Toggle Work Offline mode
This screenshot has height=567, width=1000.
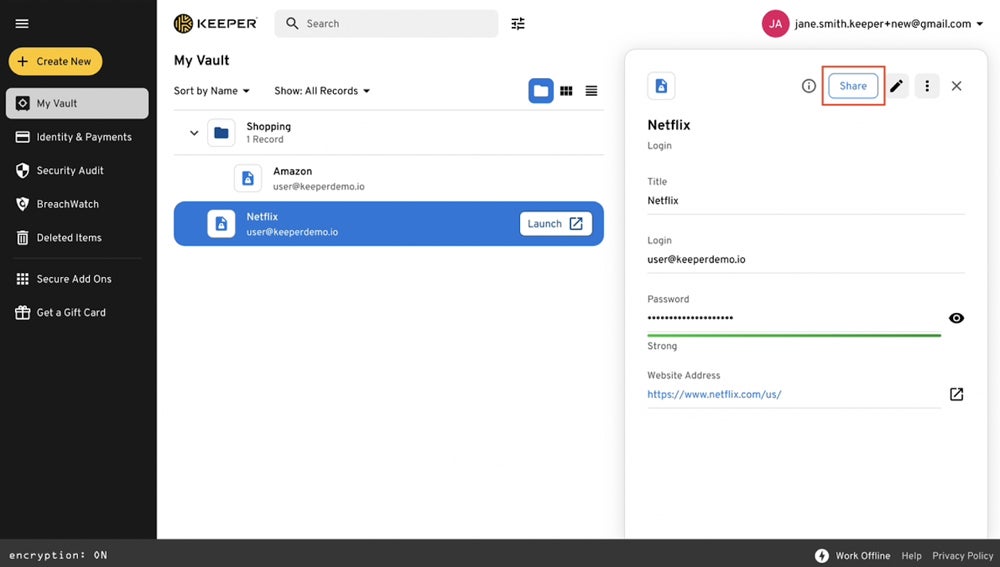pyautogui.click(x=852, y=556)
